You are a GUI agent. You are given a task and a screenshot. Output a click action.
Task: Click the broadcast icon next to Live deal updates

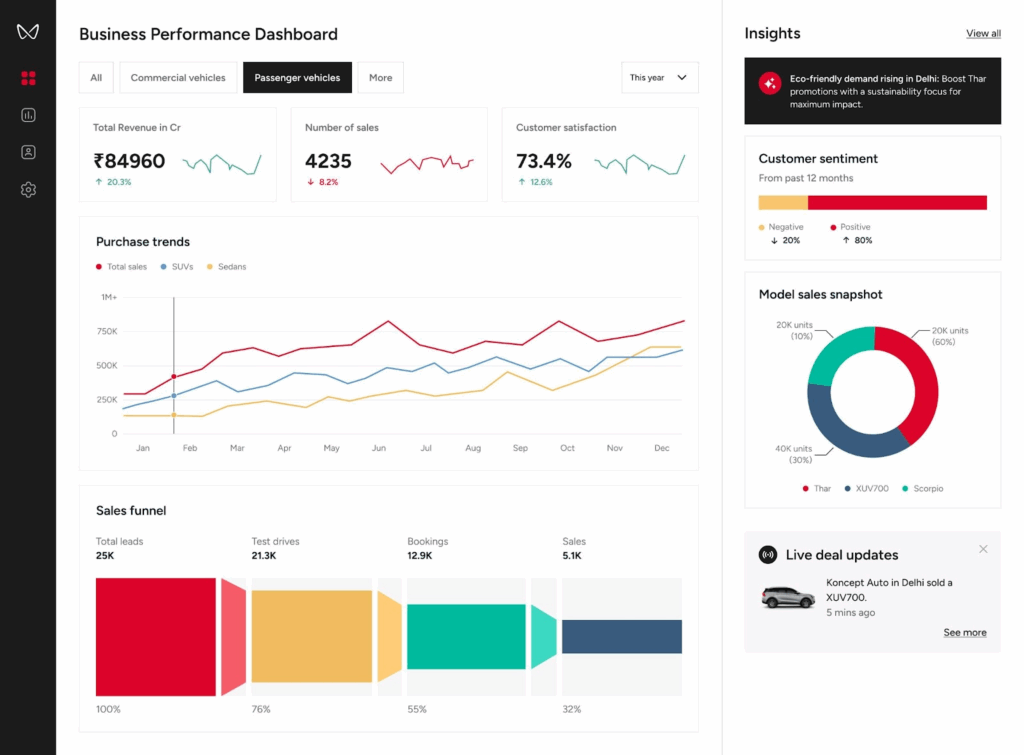(766, 555)
